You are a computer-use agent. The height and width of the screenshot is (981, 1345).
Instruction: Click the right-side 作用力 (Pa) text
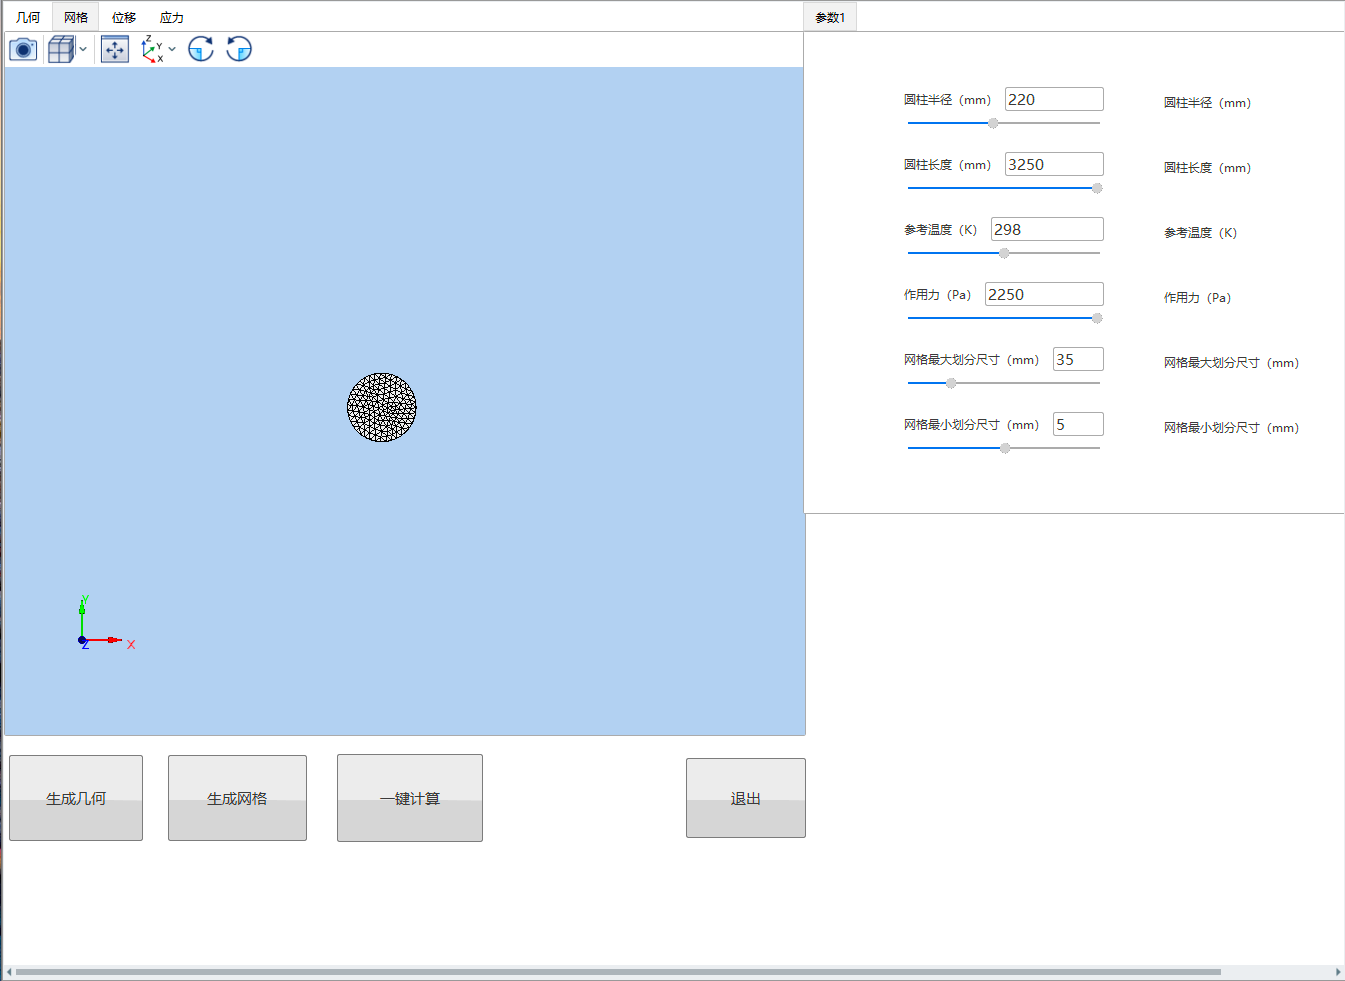click(x=1197, y=298)
